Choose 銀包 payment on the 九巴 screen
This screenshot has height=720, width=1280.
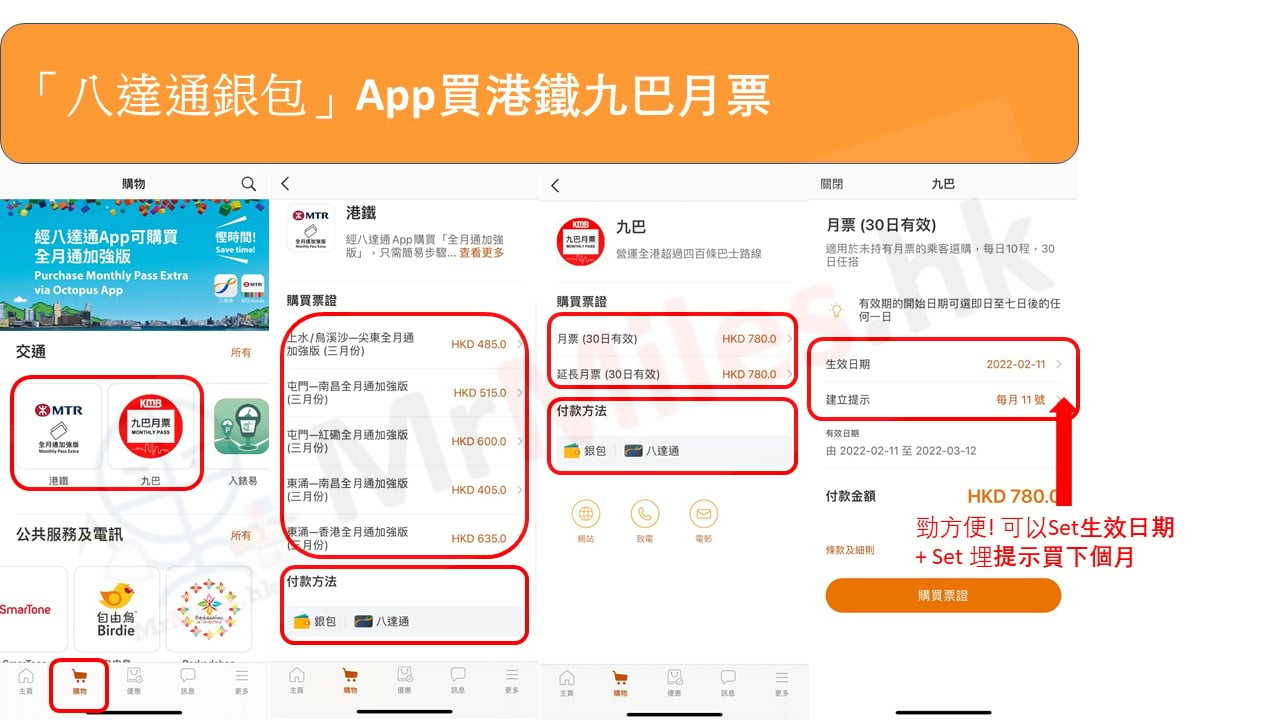(x=585, y=451)
